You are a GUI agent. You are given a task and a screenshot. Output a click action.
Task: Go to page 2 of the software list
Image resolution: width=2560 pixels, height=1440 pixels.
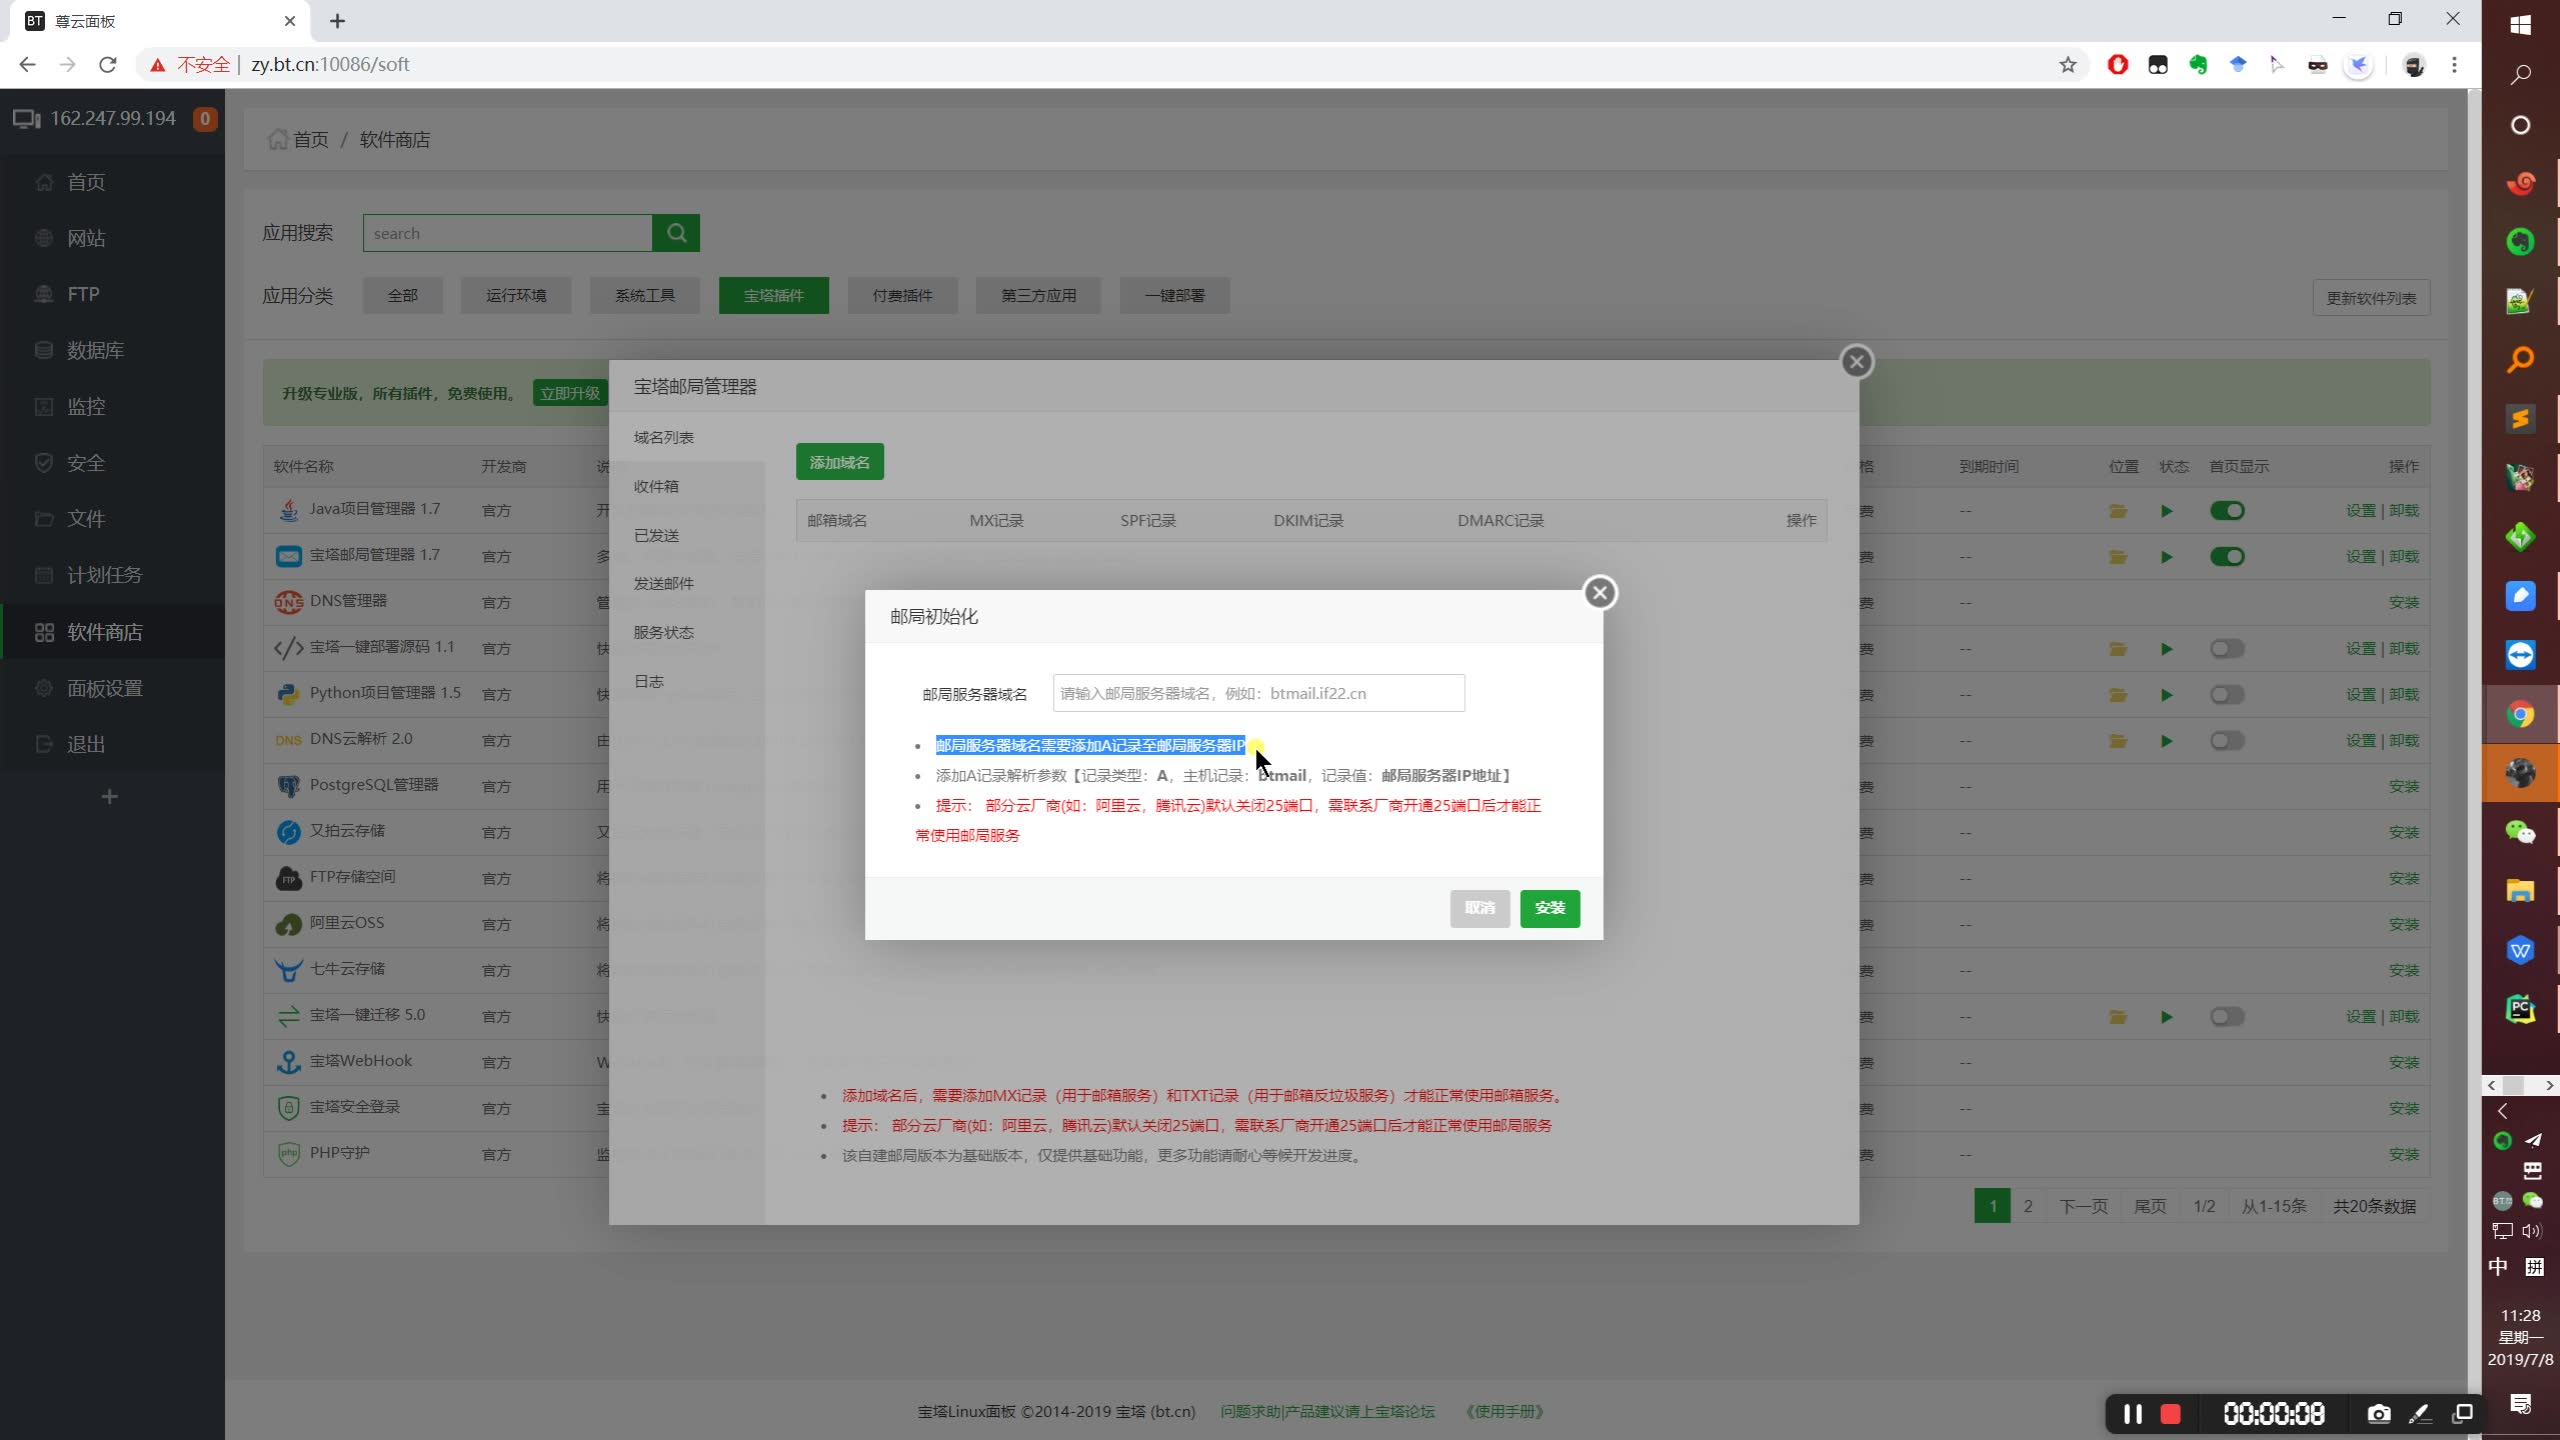[2027, 1206]
